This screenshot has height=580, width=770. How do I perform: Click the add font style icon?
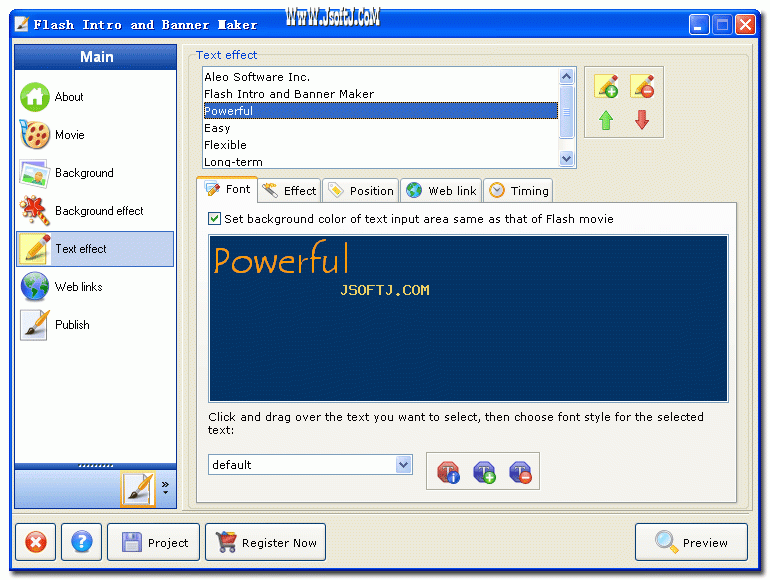(484, 472)
